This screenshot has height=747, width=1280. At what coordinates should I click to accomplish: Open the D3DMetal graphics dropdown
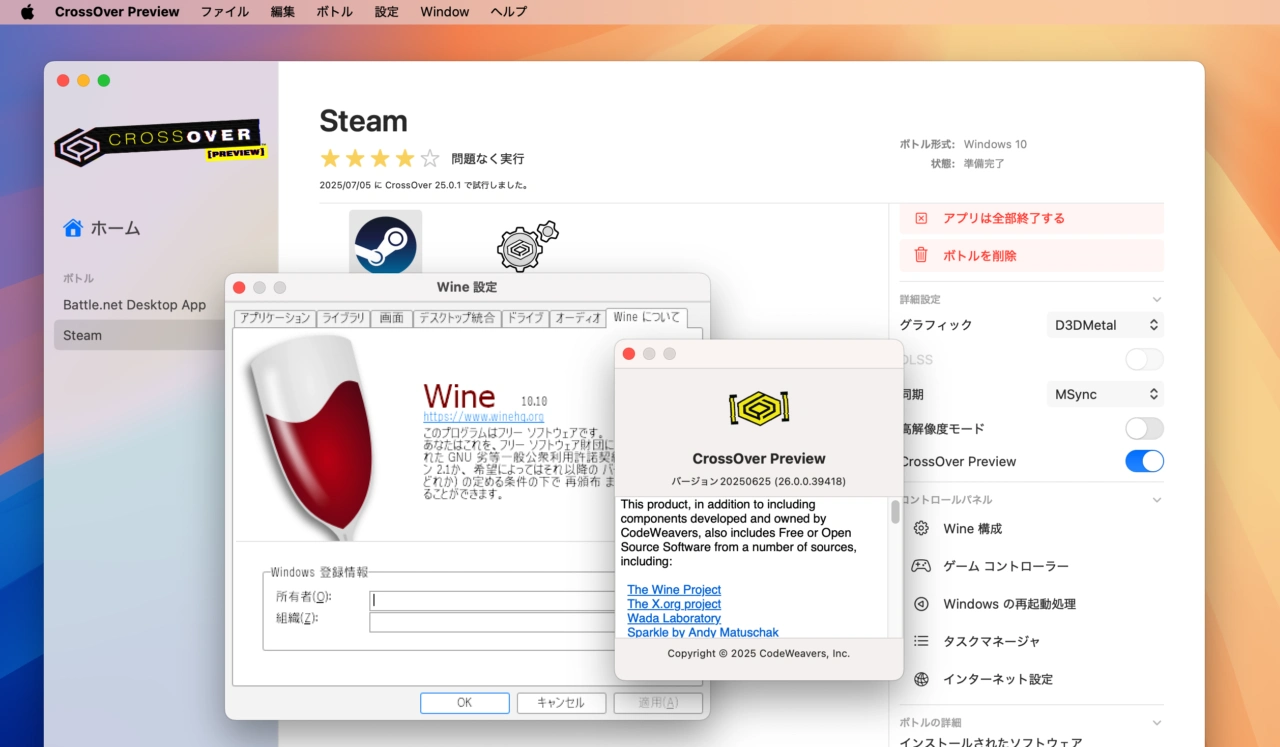[x=1105, y=325]
